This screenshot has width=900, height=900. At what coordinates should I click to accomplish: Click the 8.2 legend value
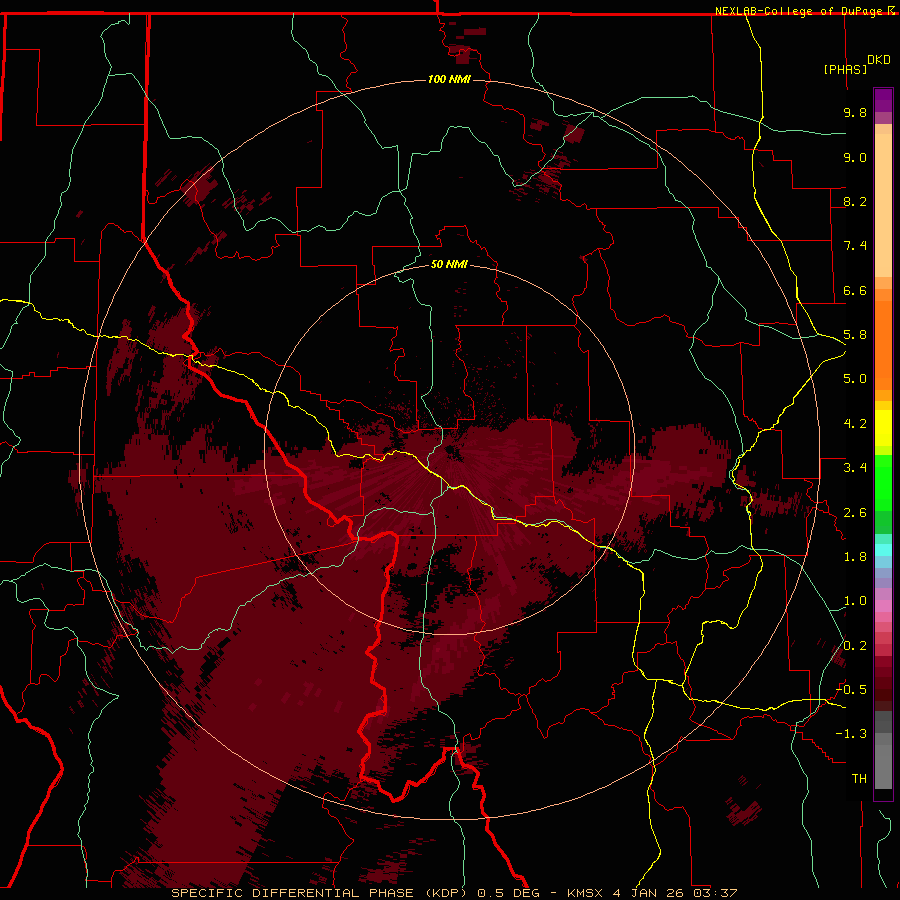pyautogui.click(x=855, y=201)
